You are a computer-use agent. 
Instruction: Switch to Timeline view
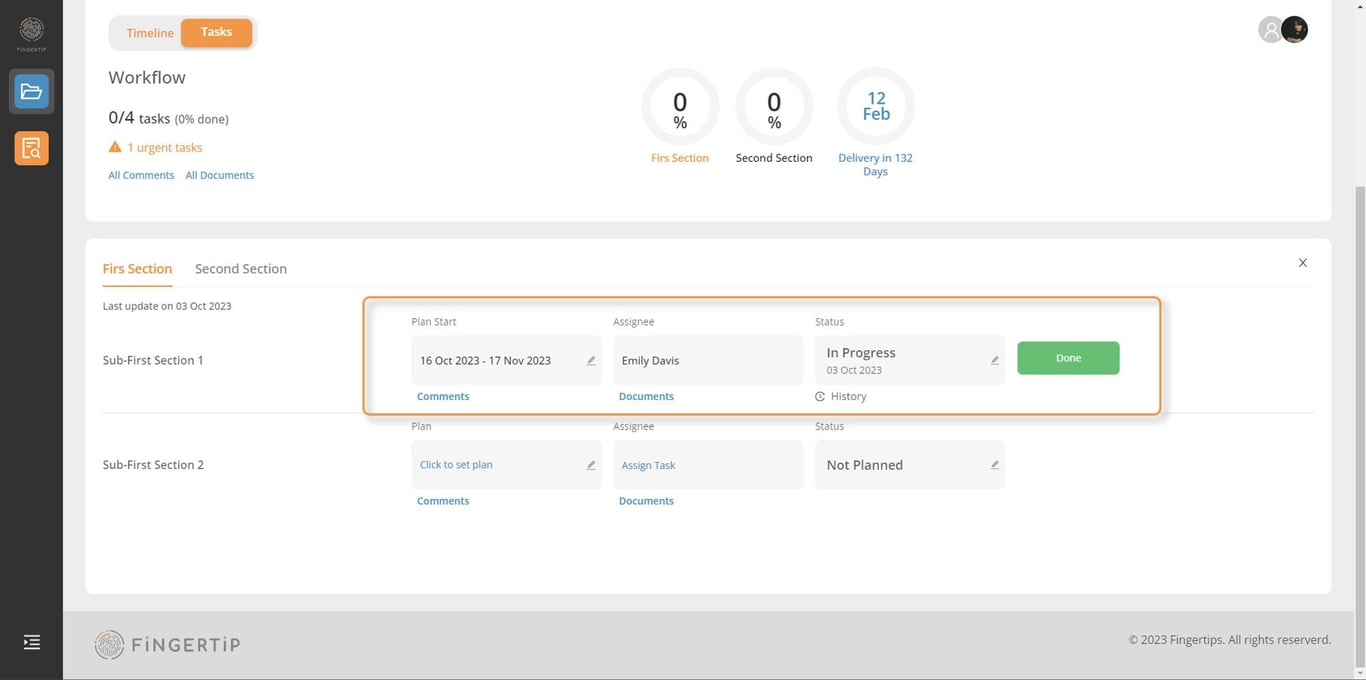(150, 33)
